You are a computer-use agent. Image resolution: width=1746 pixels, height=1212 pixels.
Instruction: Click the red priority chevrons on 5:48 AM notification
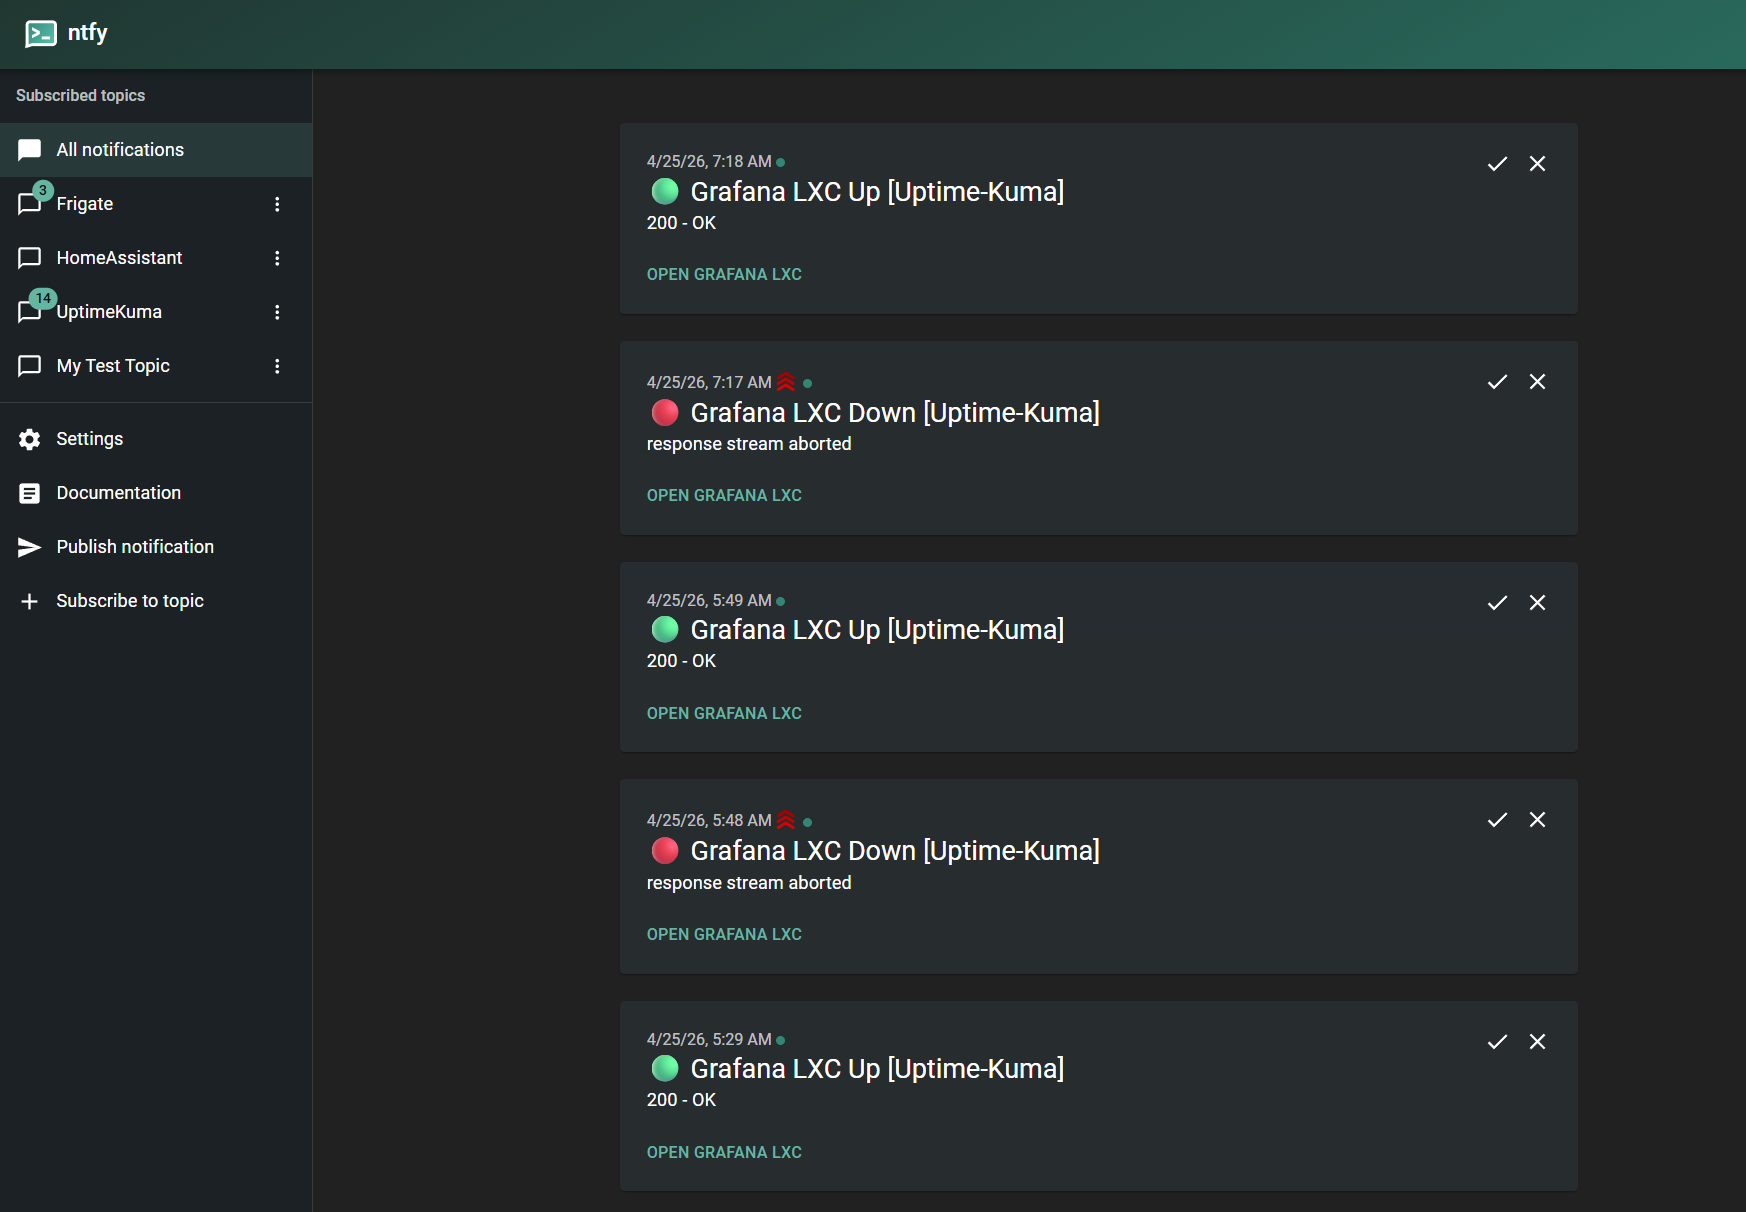(786, 820)
